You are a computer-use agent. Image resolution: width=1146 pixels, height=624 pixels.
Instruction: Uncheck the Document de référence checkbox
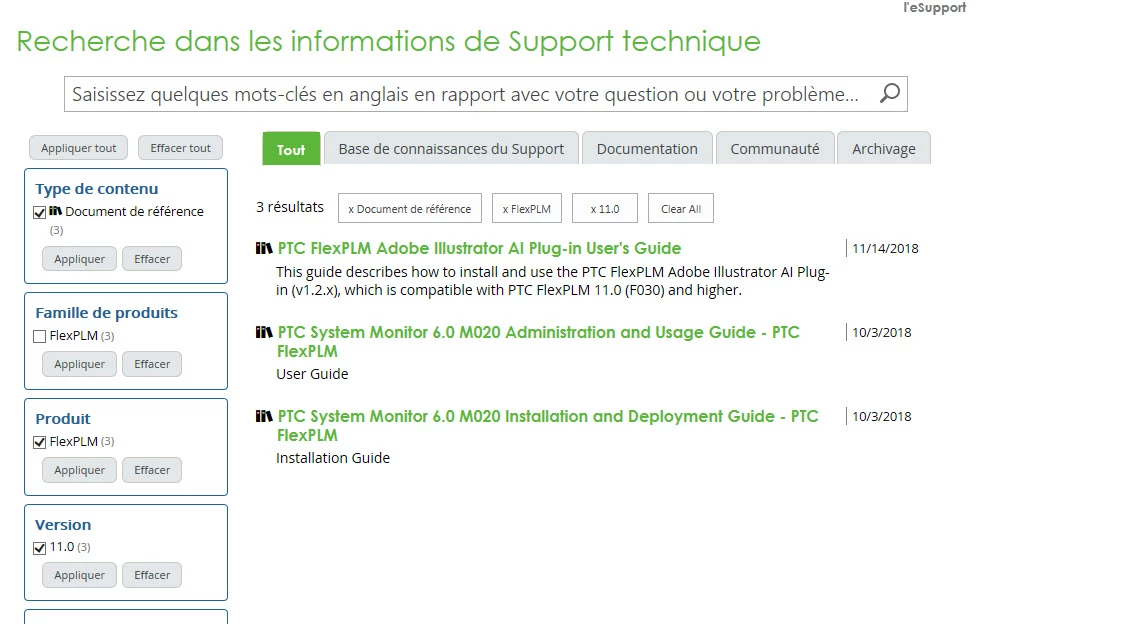point(39,213)
